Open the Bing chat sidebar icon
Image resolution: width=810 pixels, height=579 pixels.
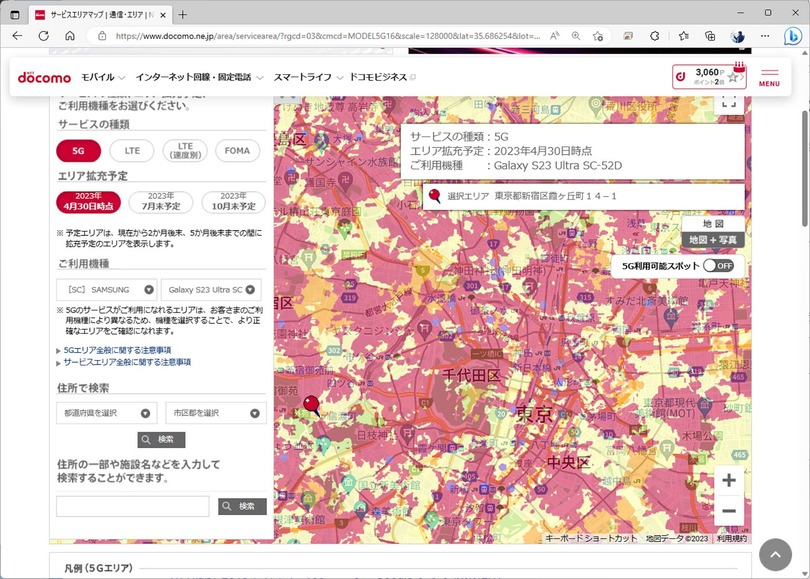click(x=792, y=36)
